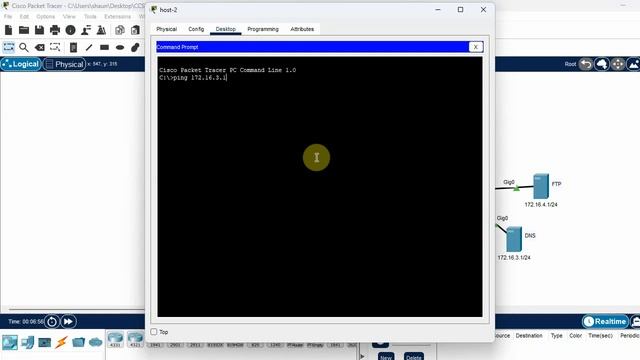Viewport: 640px width, 360px height.
Task: Click the New Cluster cloud icon
Action: pos(602,64)
